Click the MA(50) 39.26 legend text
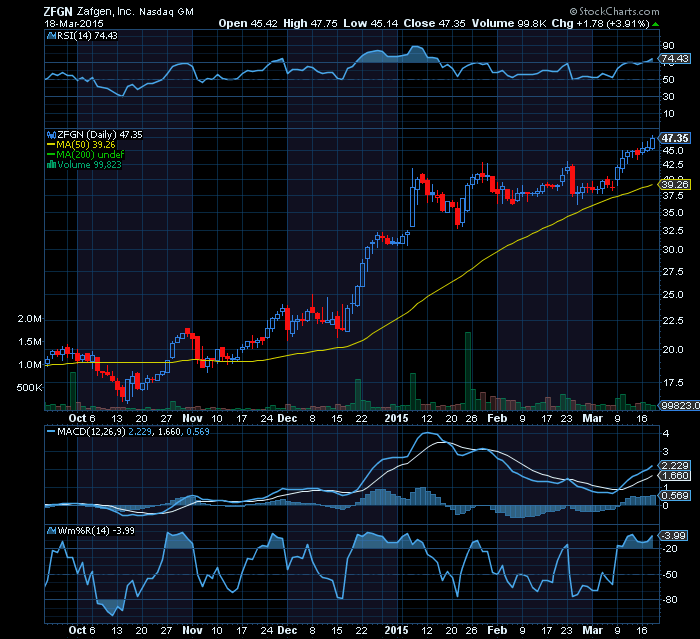 point(86,145)
